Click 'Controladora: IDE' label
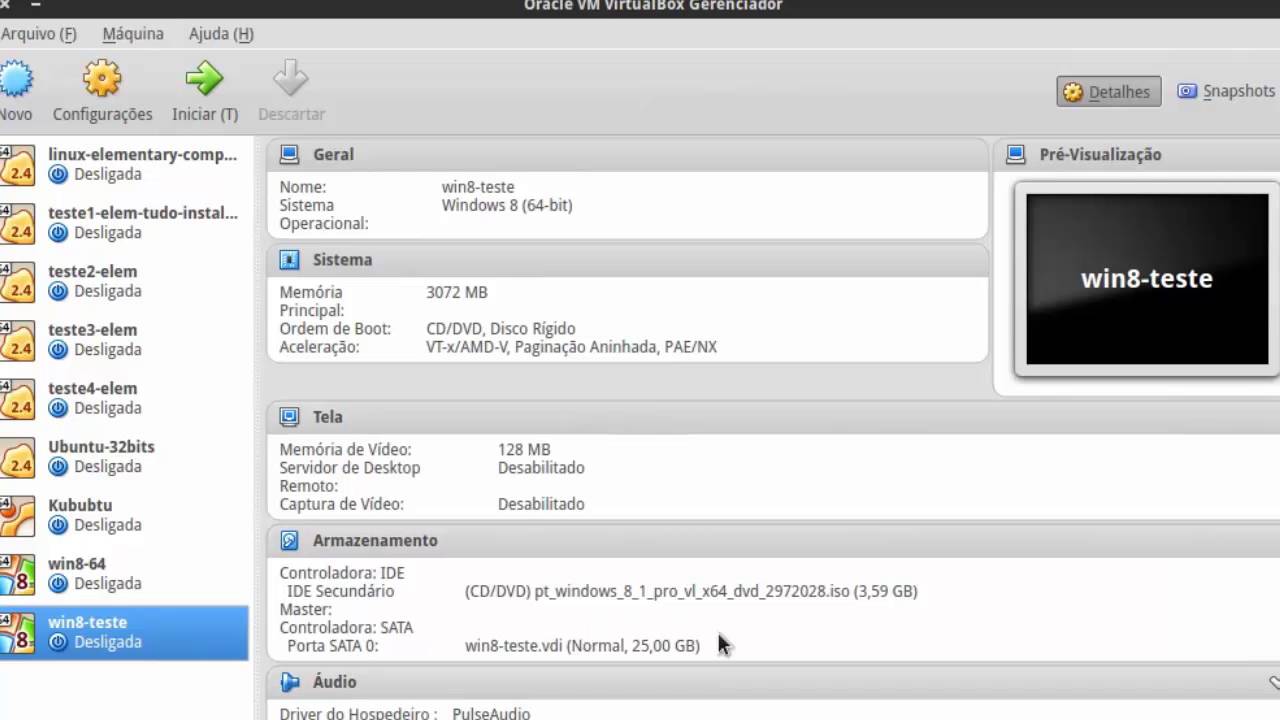This screenshot has width=1280, height=720. coord(342,574)
